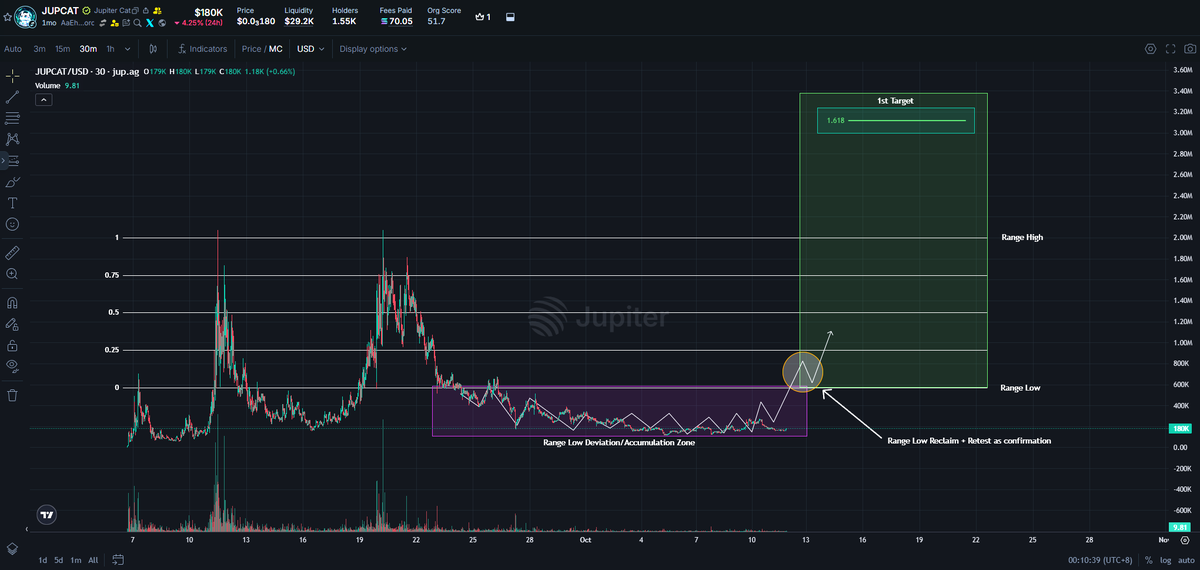
Task: Open the USD currency dropdown
Action: point(309,49)
